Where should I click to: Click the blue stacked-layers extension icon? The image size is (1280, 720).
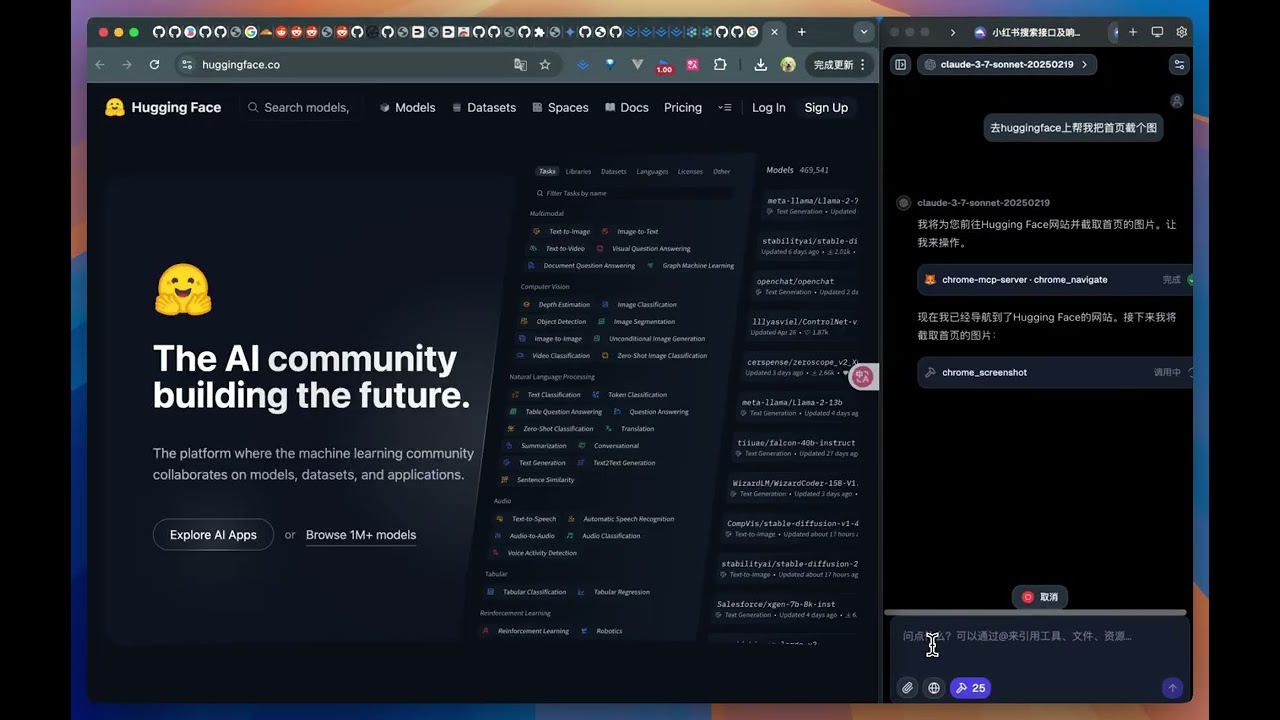point(583,64)
